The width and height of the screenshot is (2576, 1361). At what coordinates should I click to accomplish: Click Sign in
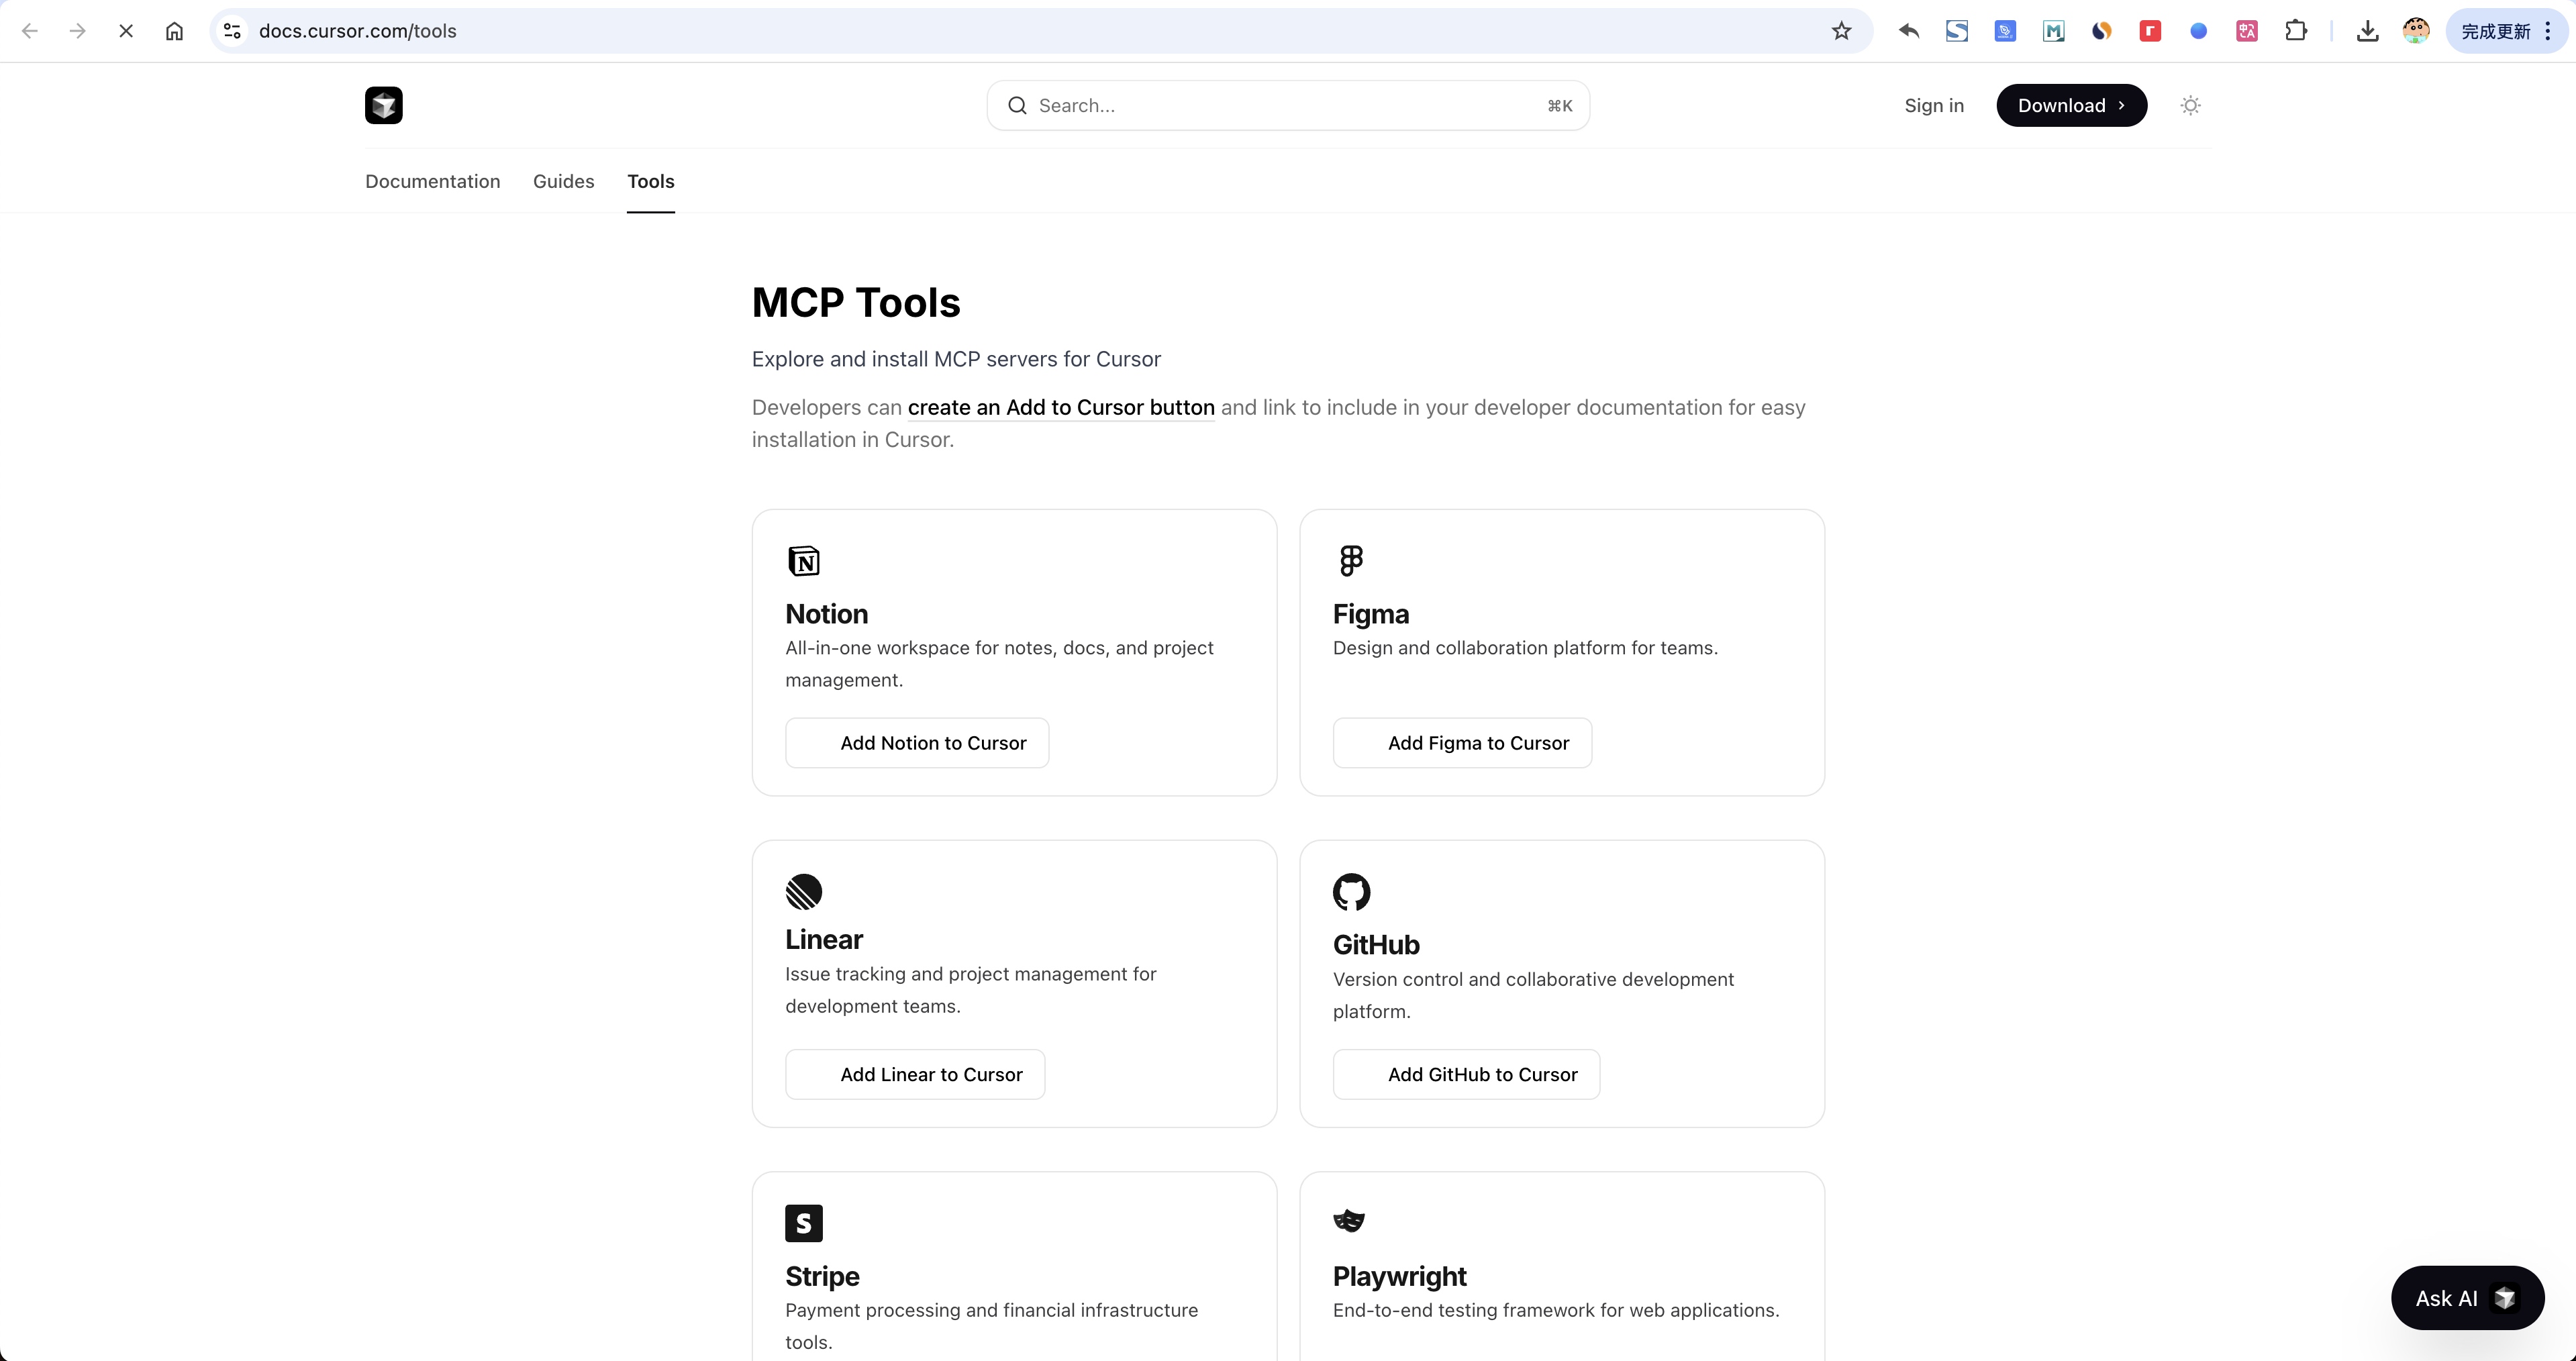point(1934,106)
